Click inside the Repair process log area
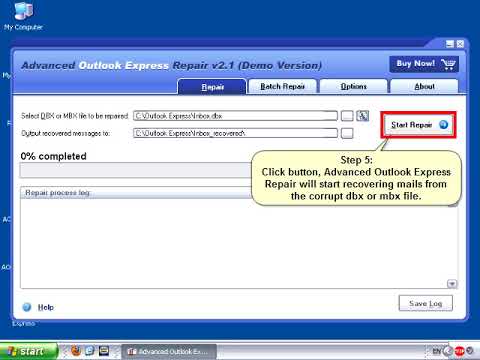The height and width of the screenshot is (360, 480). tap(233, 243)
